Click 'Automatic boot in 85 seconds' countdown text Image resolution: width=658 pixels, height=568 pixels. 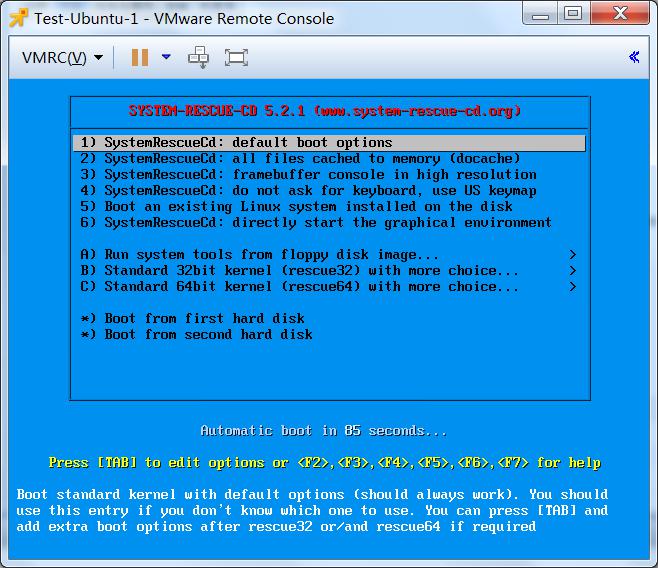pyautogui.click(x=323, y=431)
